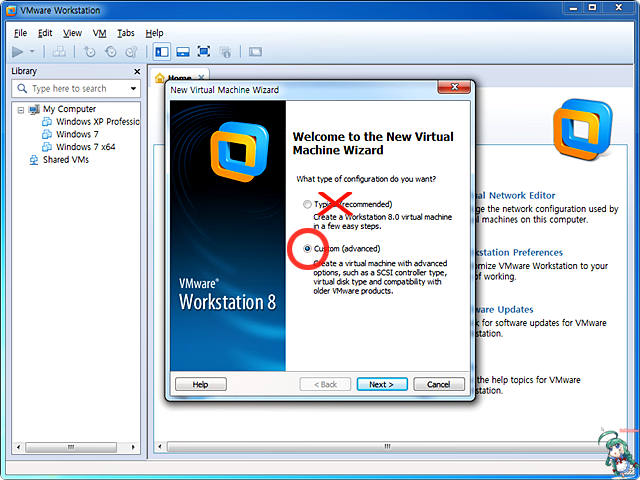Maximize the VMware Workstation window
The image size is (640, 480).
click(593, 7)
